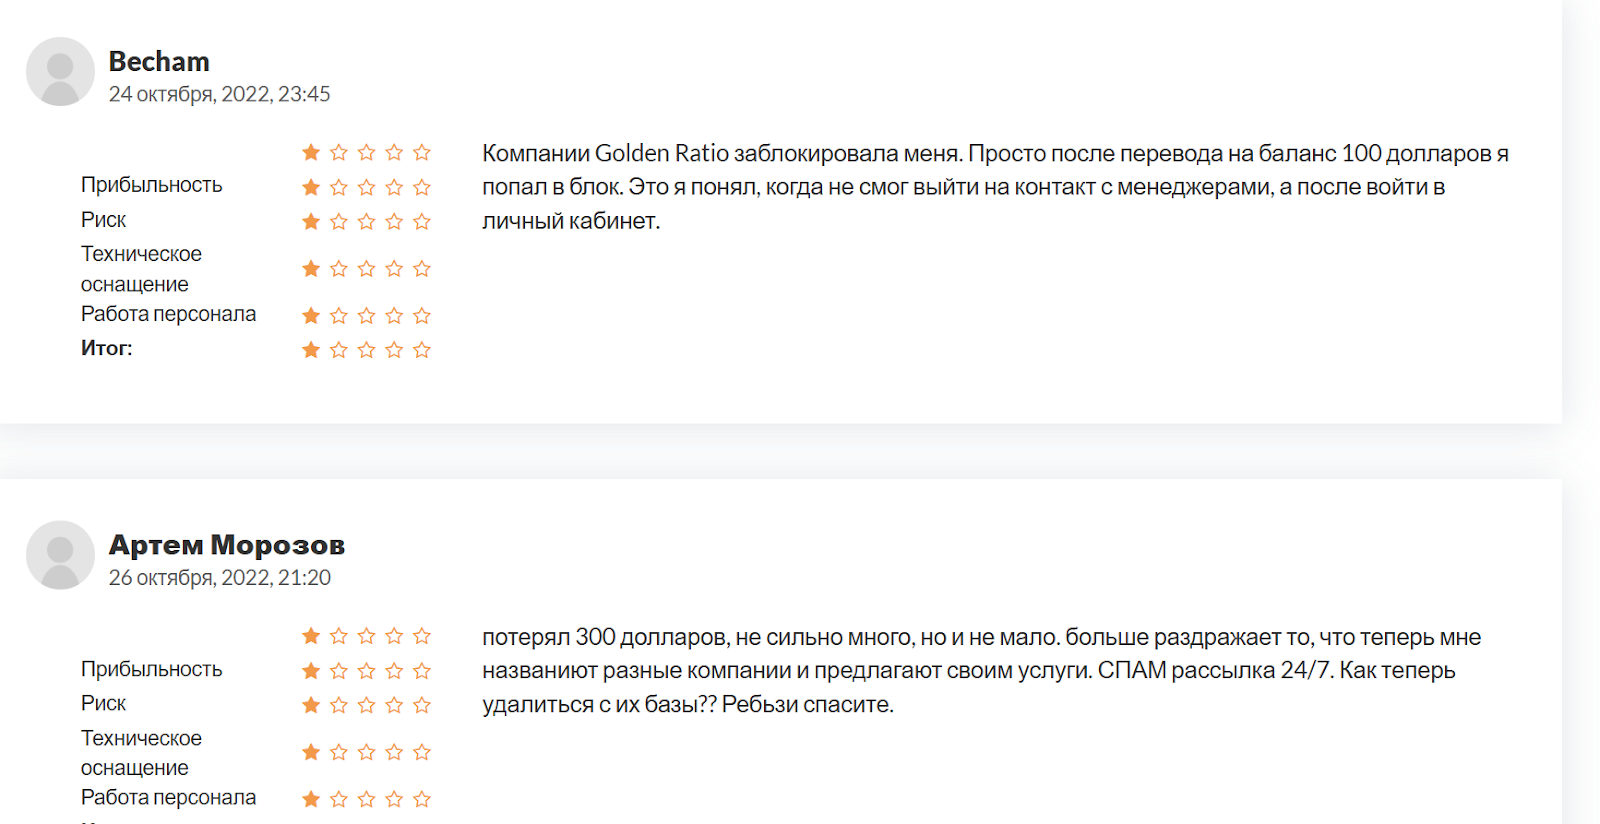Image resolution: width=1600 pixels, height=824 pixels.
Task: Click fifth star in Becham's Итог rating
Action: [x=422, y=350]
